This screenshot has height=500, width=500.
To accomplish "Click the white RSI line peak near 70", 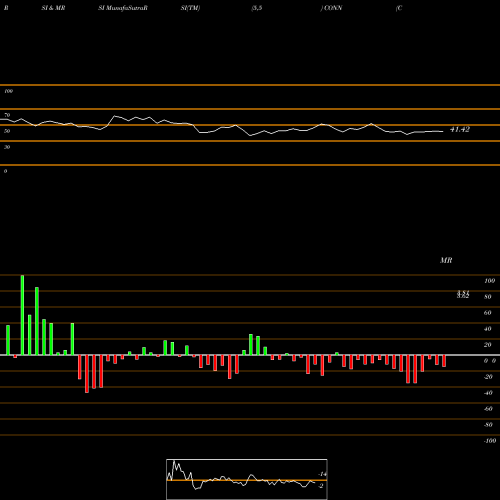I will [115, 116].
